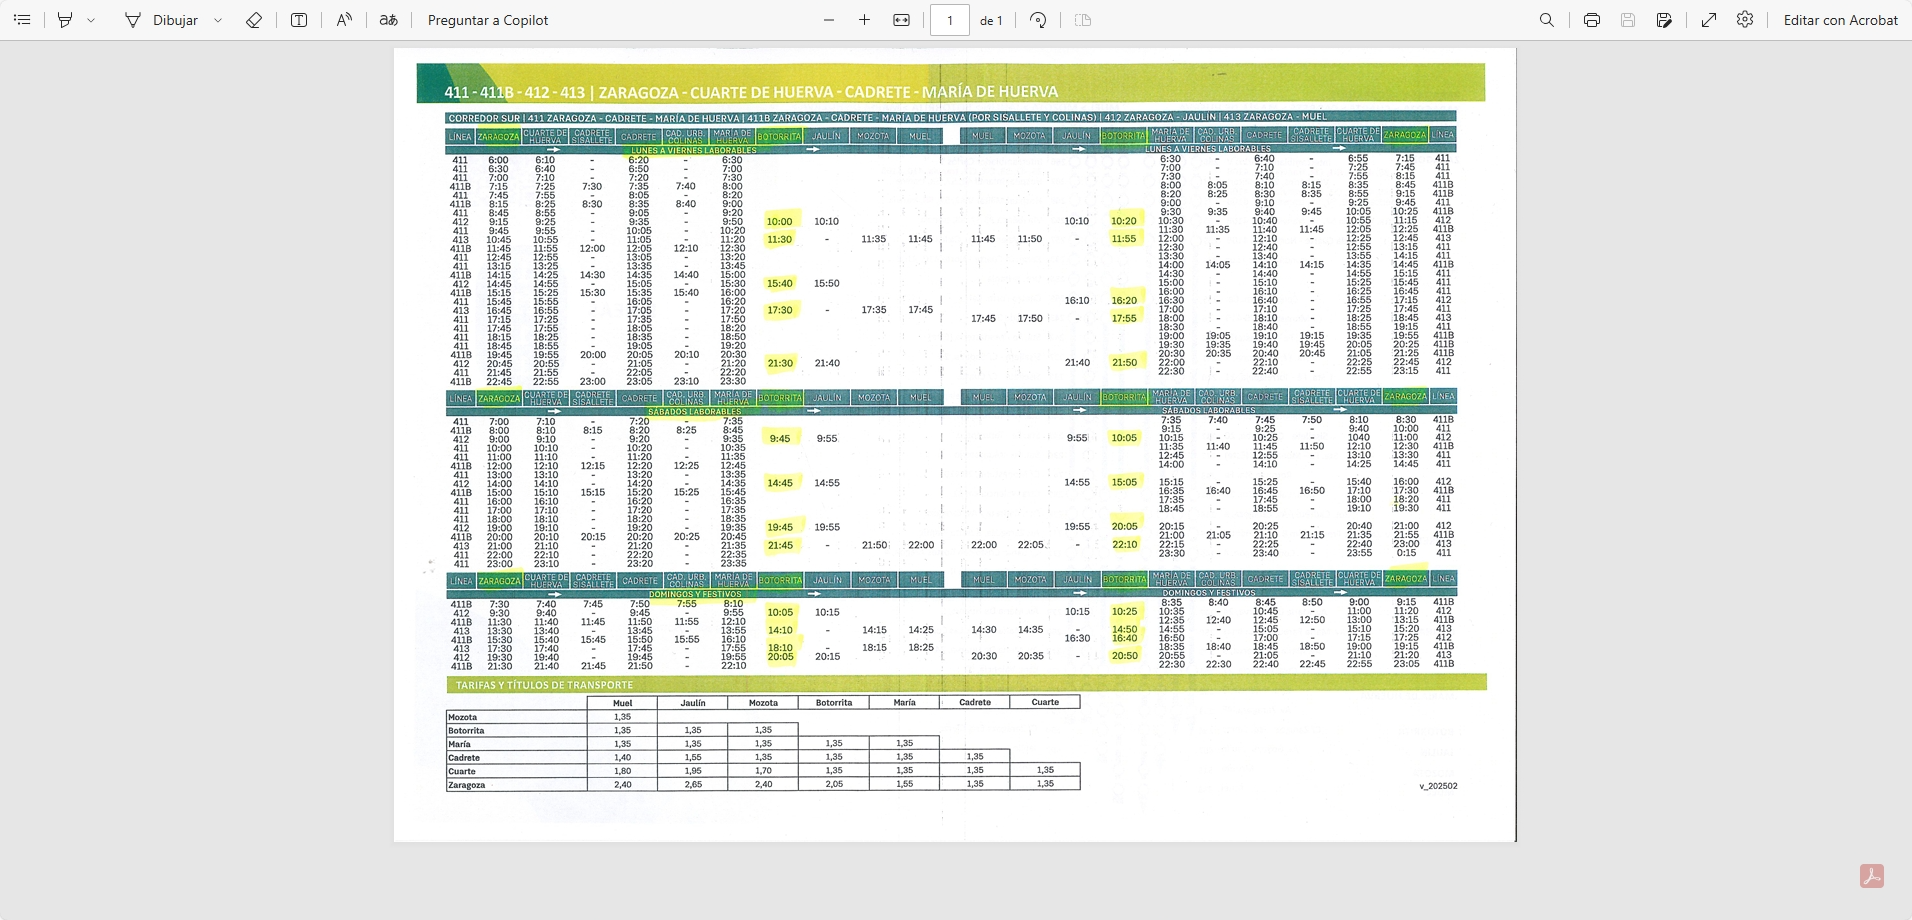Expand Dibujar pen options dropdown
The height and width of the screenshot is (920, 1912).
pyautogui.click(x=218, y=20)
